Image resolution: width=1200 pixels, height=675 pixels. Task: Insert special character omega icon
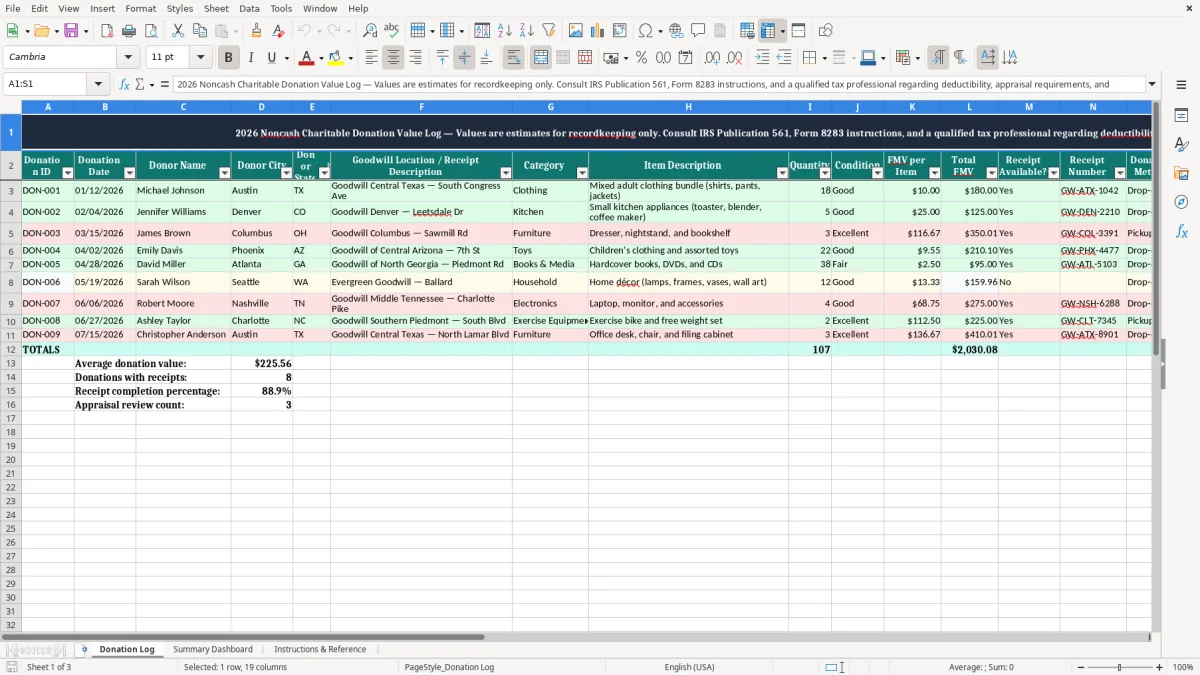point(645,31)
